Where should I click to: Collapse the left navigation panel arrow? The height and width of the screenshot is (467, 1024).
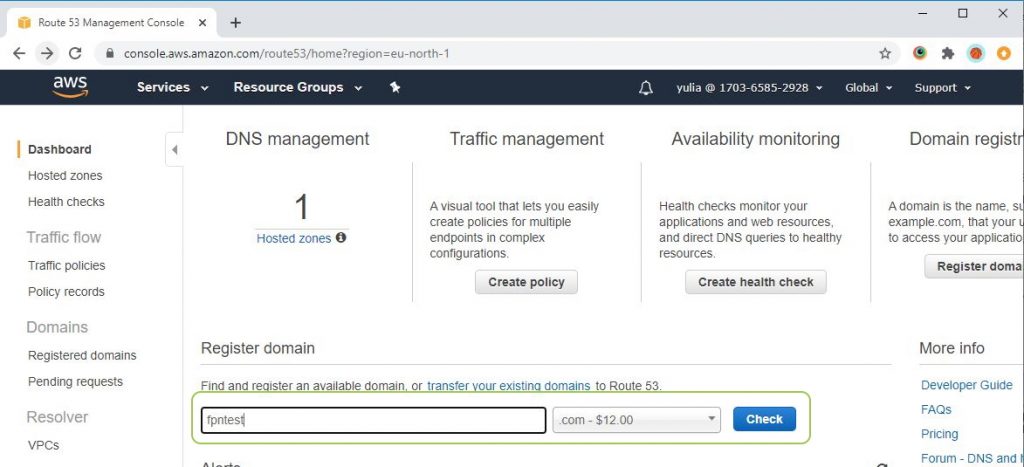[174, 150]
